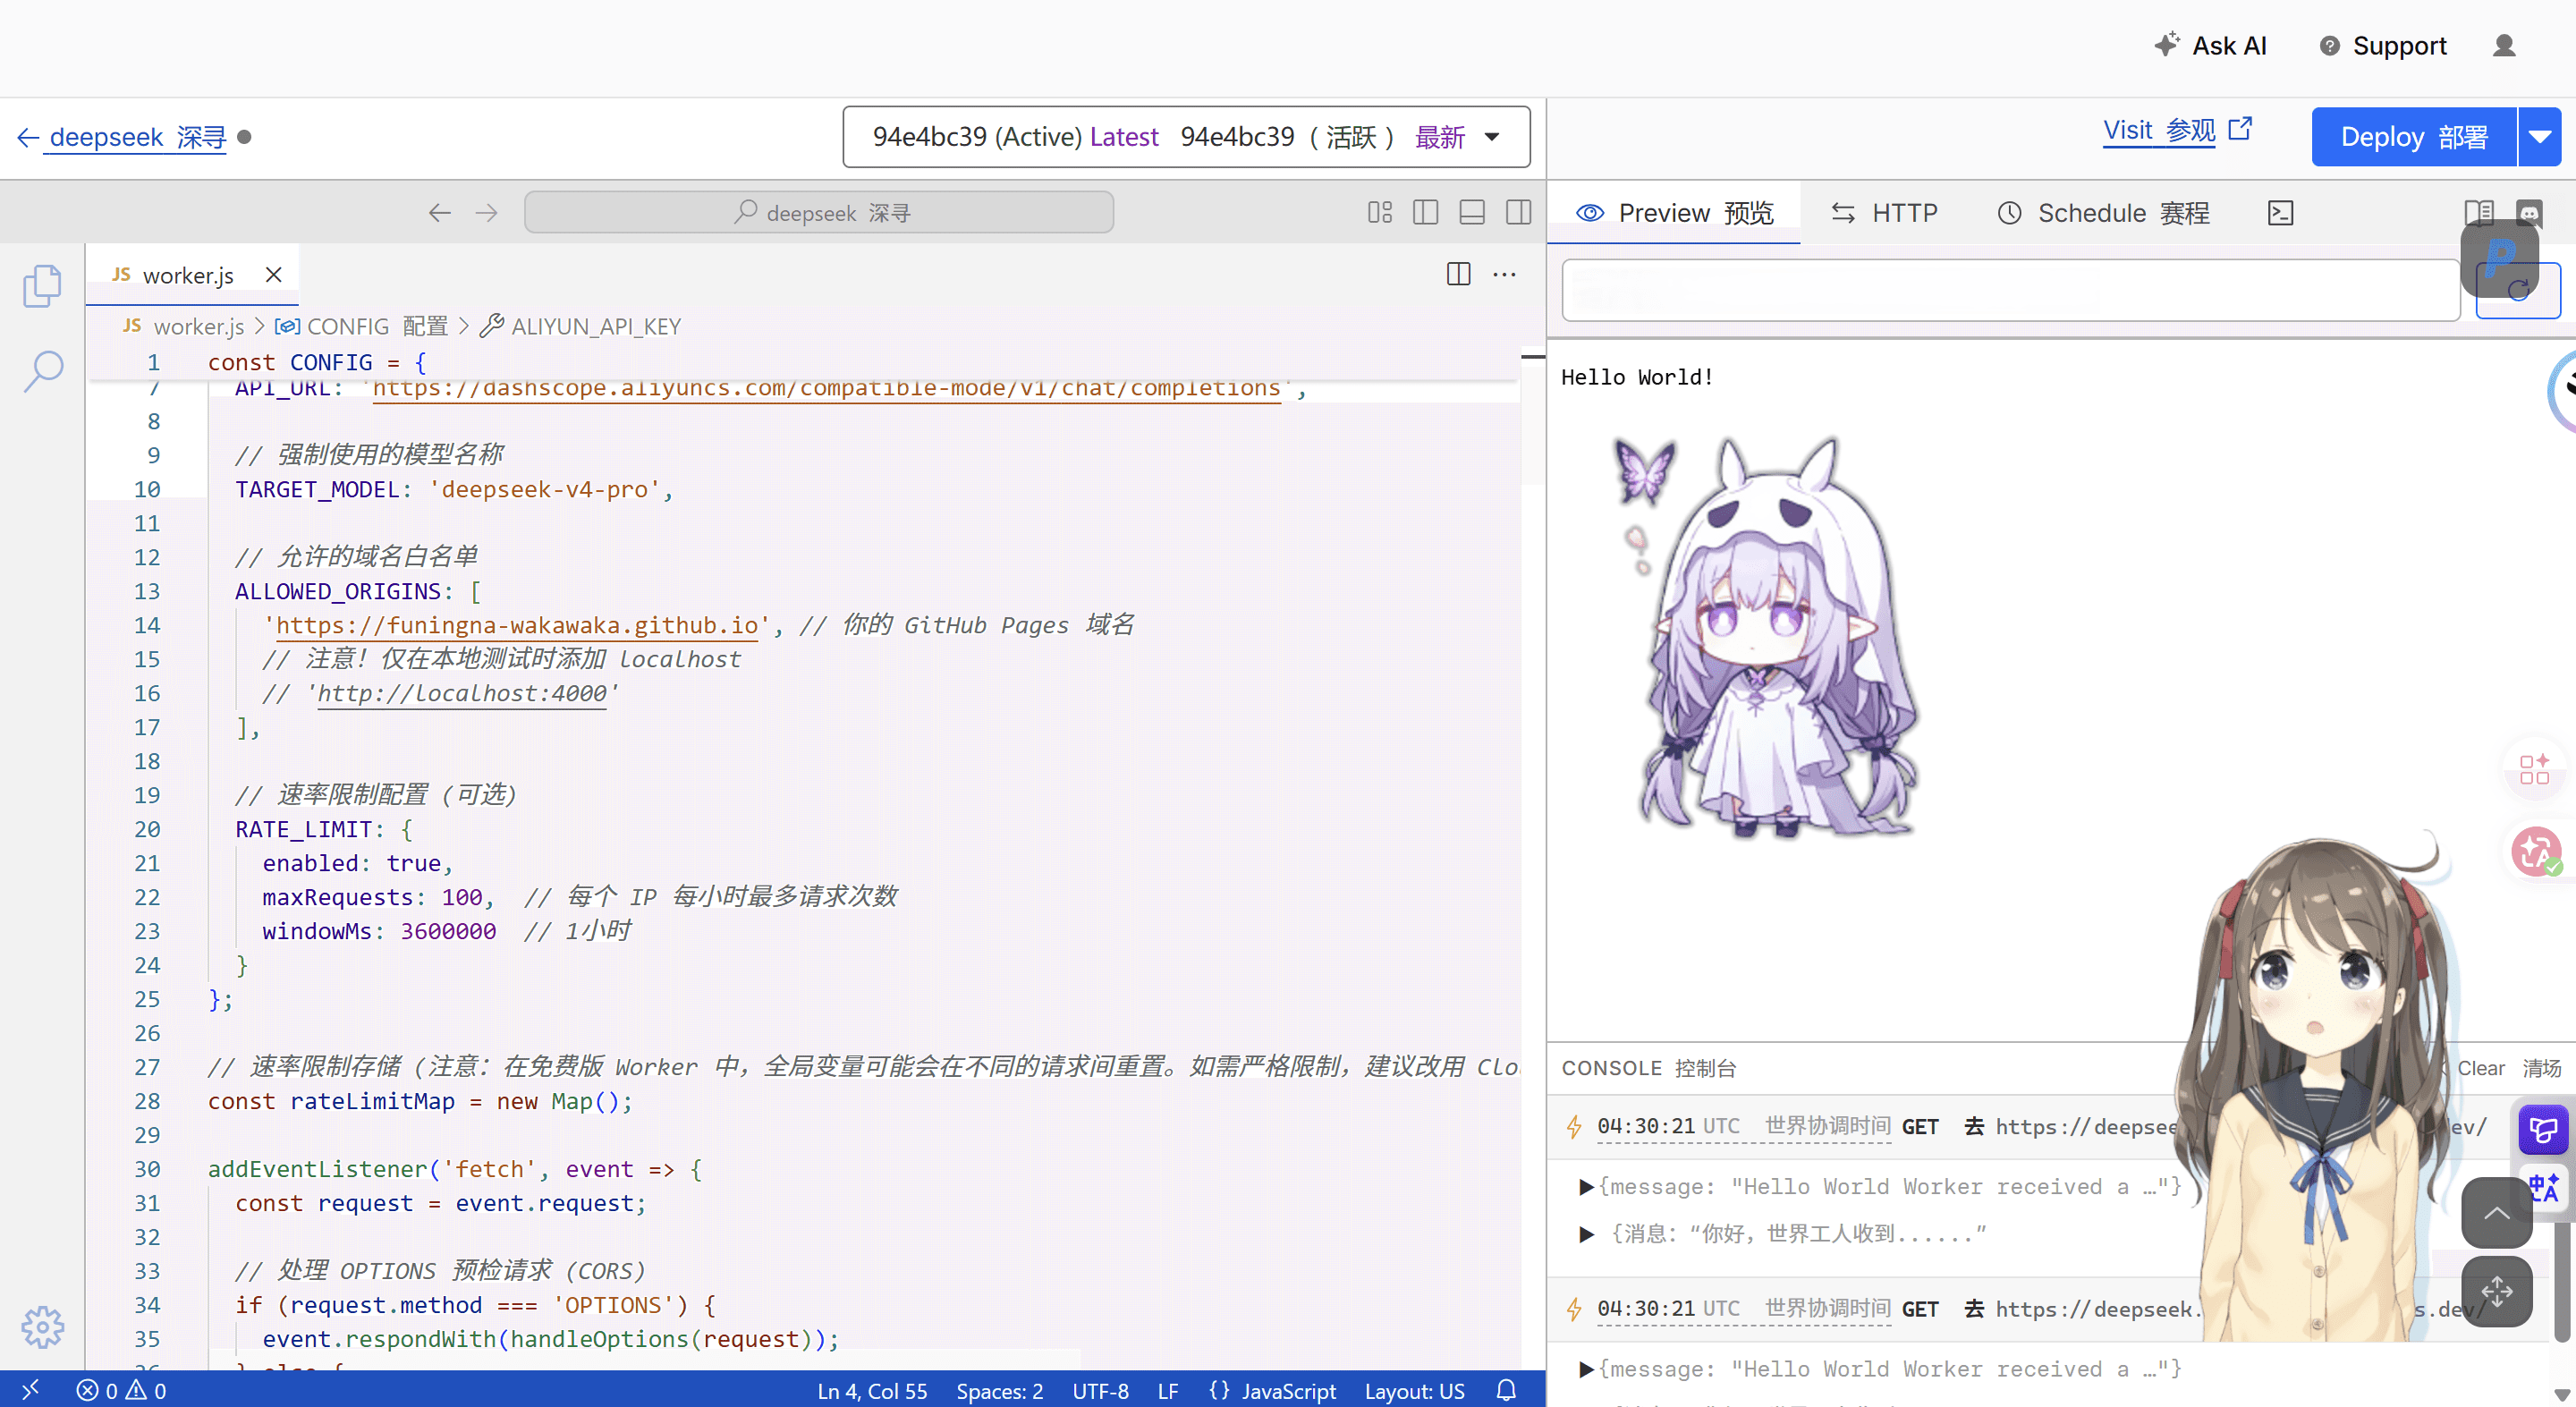
Task: Expand the {消息: "你好, 世界工人收到"} entry
Action: [x=1586, y=1234]
